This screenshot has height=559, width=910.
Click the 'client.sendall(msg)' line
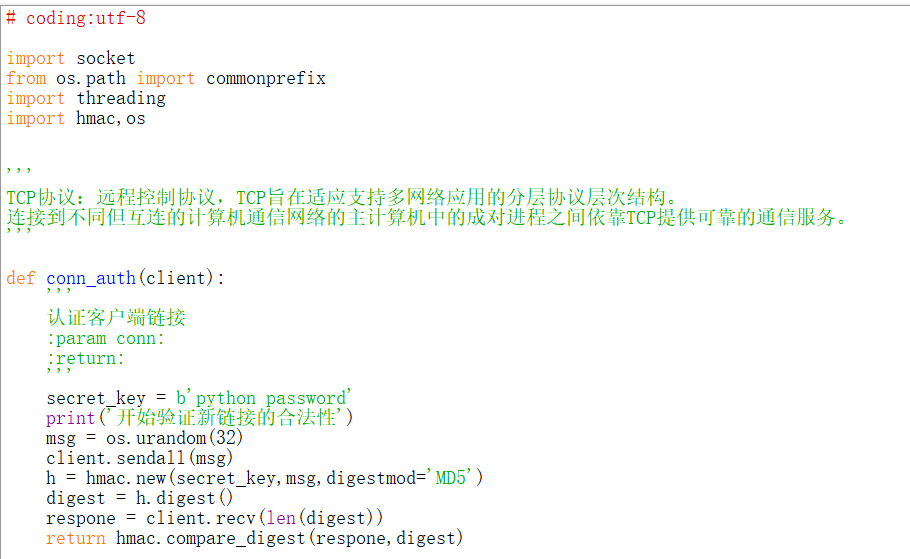139,458
